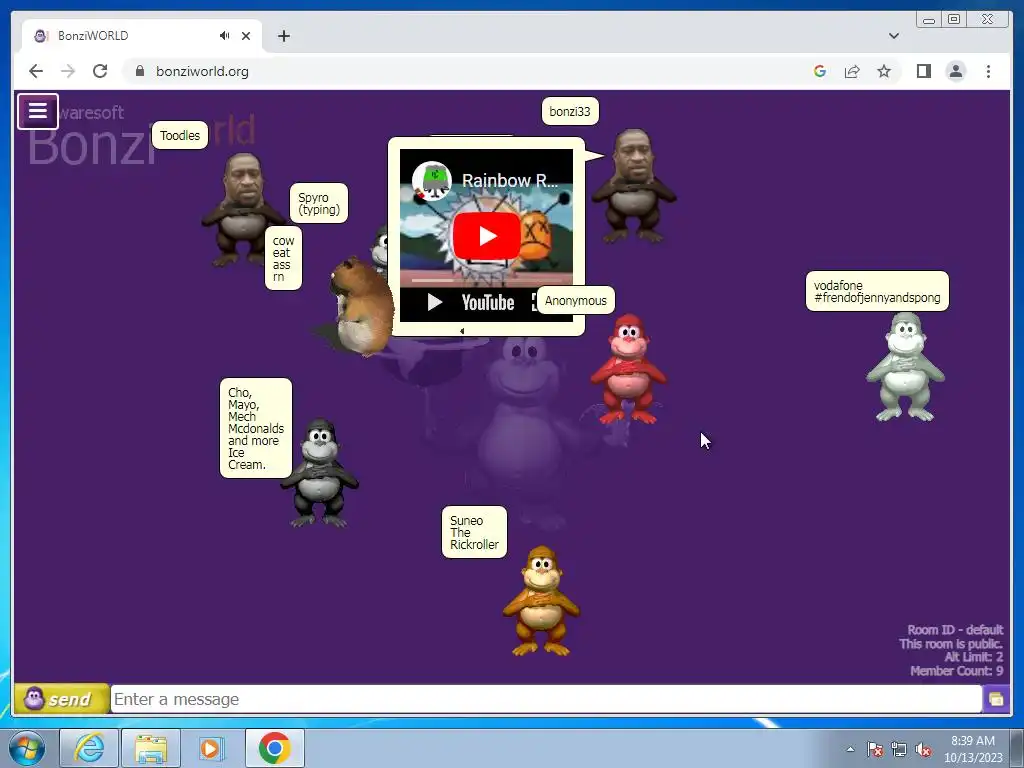Click the Room ID - default text
Viewport: 1024px width, 768px height.
click(955, 630)
